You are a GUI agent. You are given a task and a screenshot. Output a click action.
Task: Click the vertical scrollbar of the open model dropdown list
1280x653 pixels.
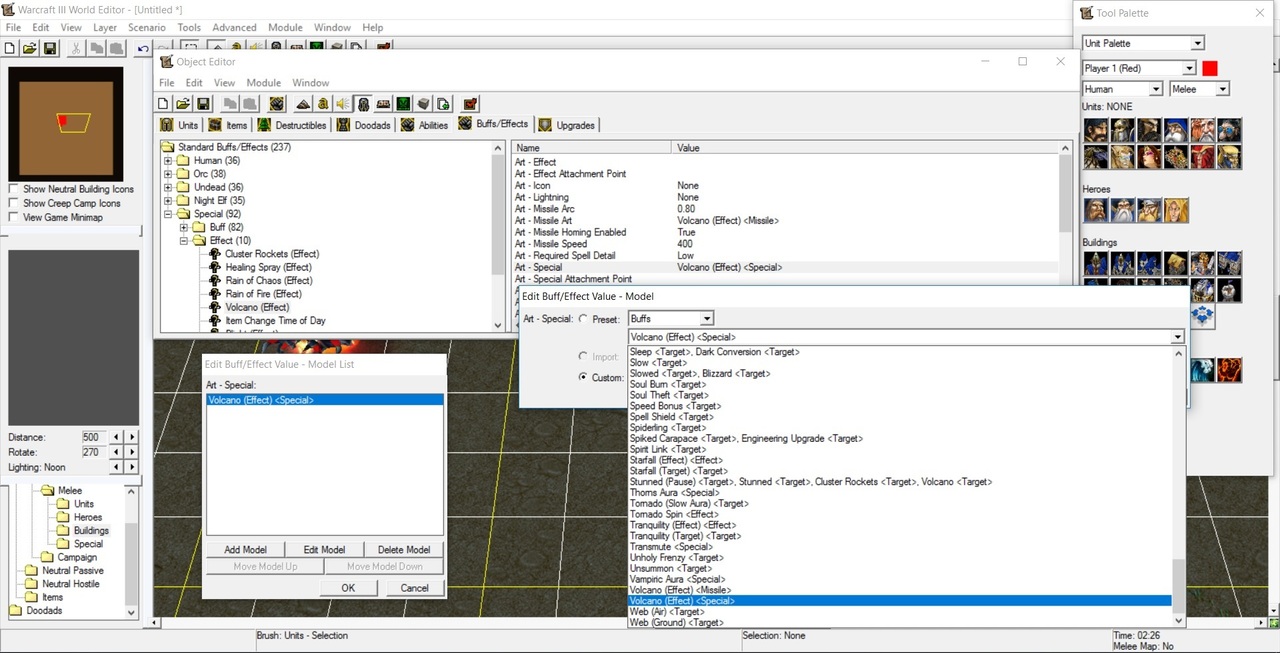pyautogui.click(x=1178, y=487)
